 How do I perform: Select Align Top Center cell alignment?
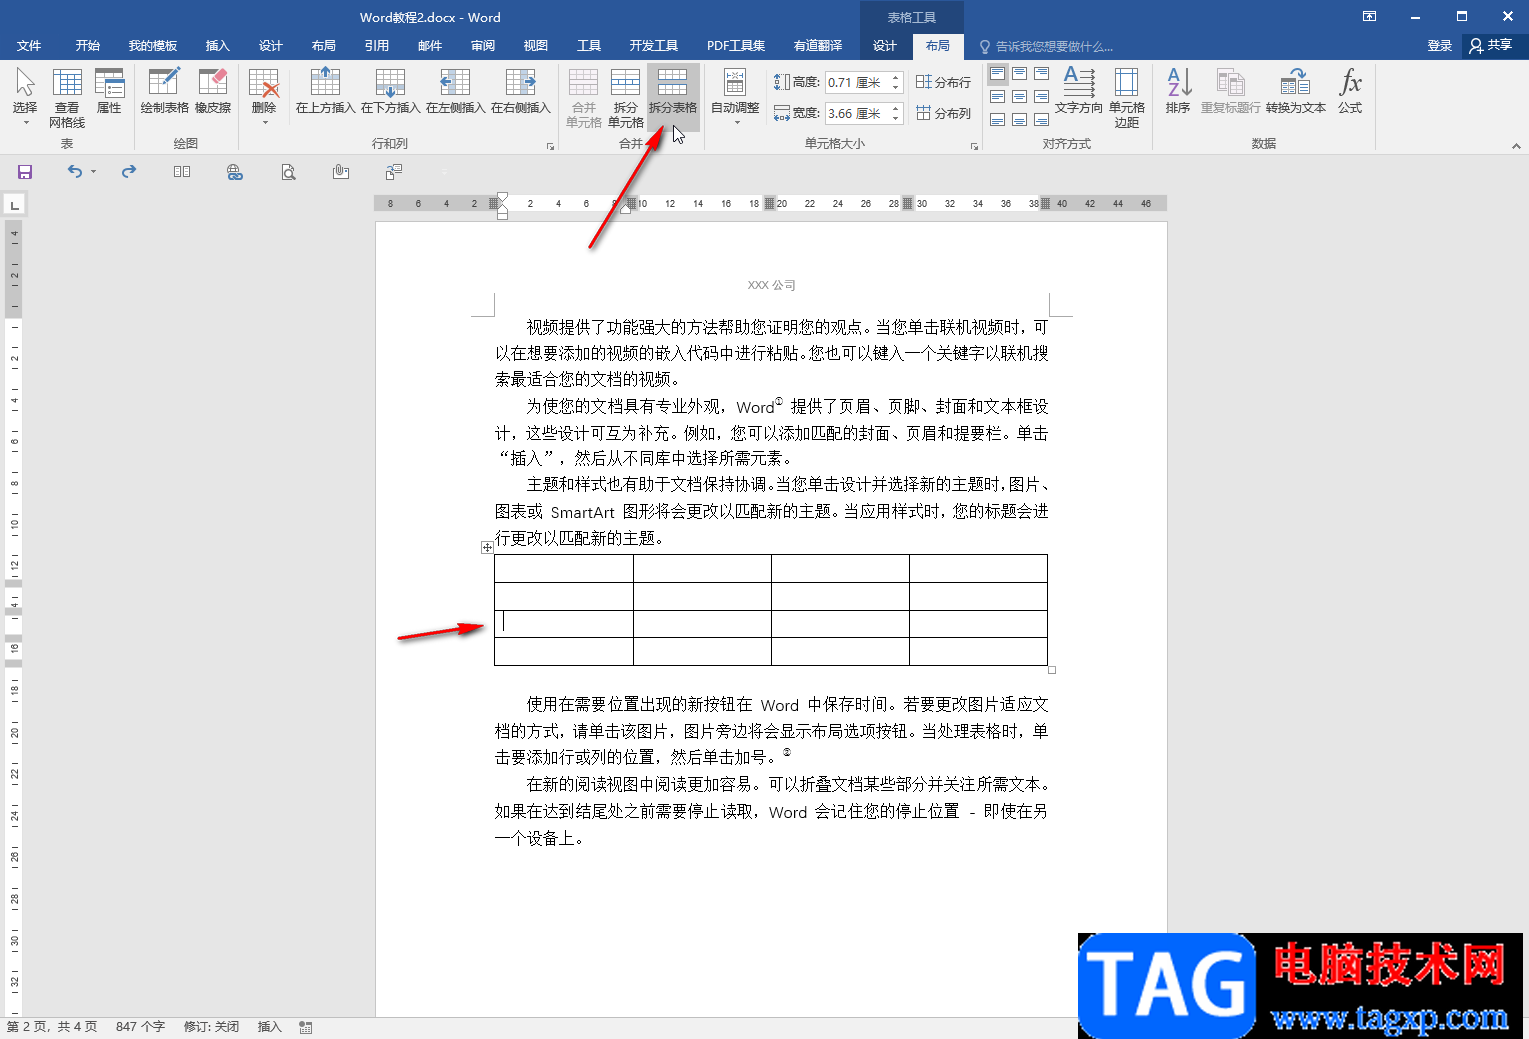[x=1019, y=74]
